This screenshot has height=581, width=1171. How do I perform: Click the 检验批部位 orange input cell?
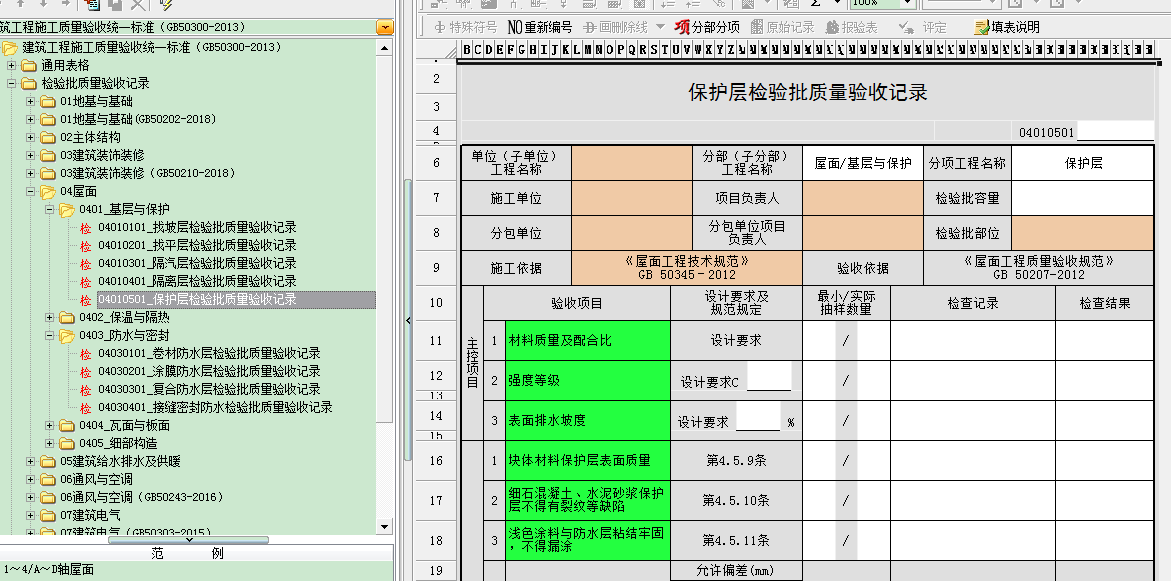tap(1082, 233)
